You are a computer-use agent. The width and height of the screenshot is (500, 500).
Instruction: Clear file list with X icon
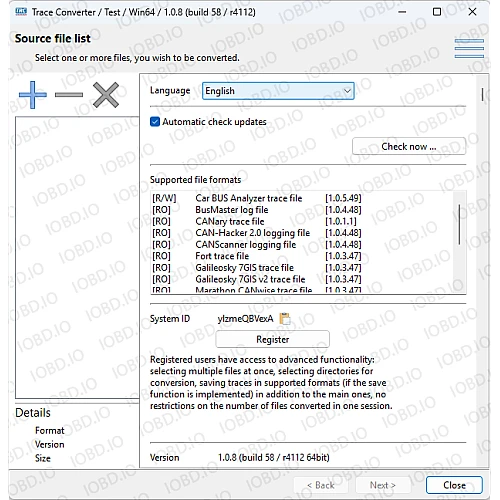(x=106, y=95)
